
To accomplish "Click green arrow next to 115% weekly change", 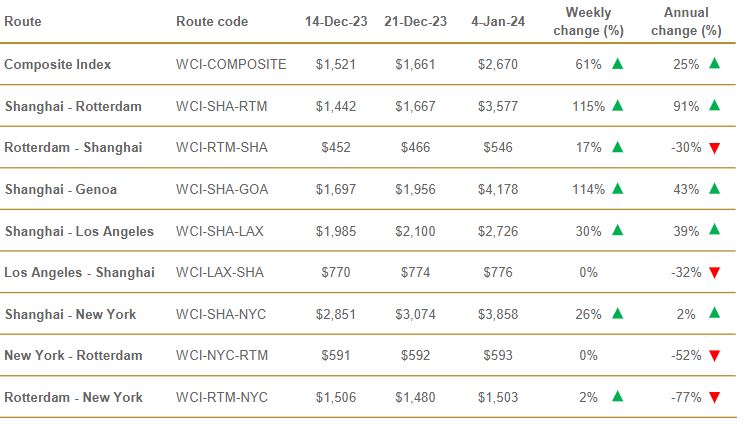I will click(x=617, y=105).
